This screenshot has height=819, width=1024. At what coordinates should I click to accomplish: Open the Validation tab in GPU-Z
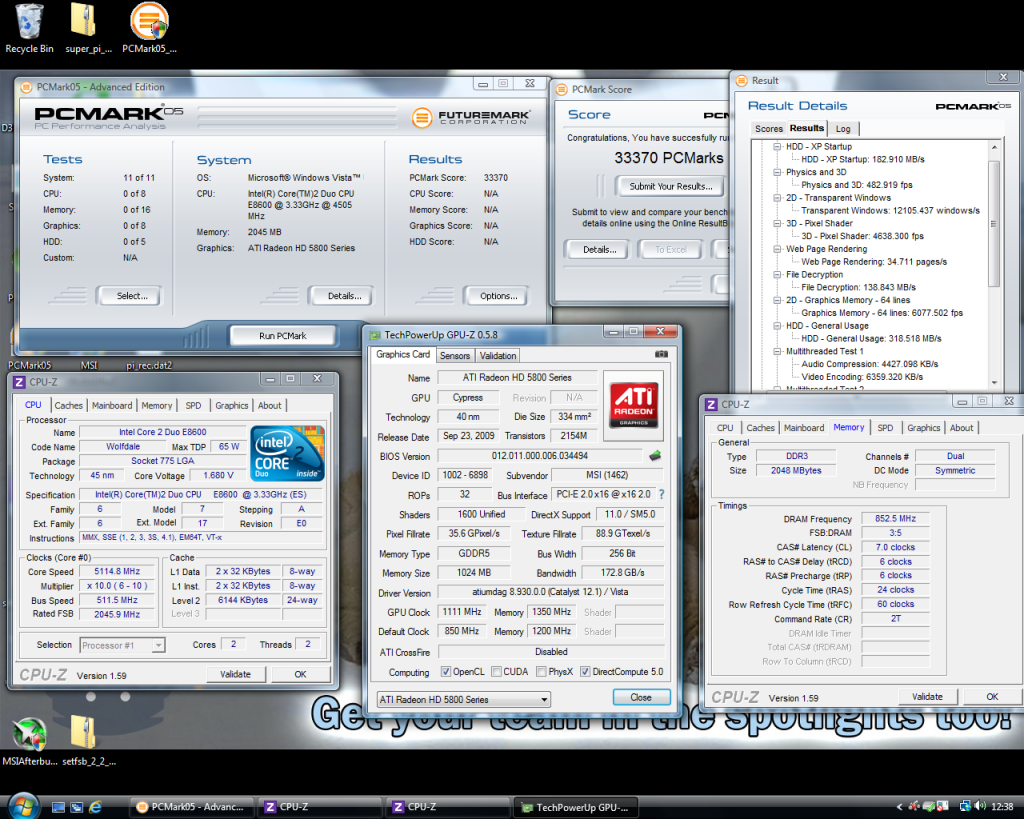pos(498,355)
